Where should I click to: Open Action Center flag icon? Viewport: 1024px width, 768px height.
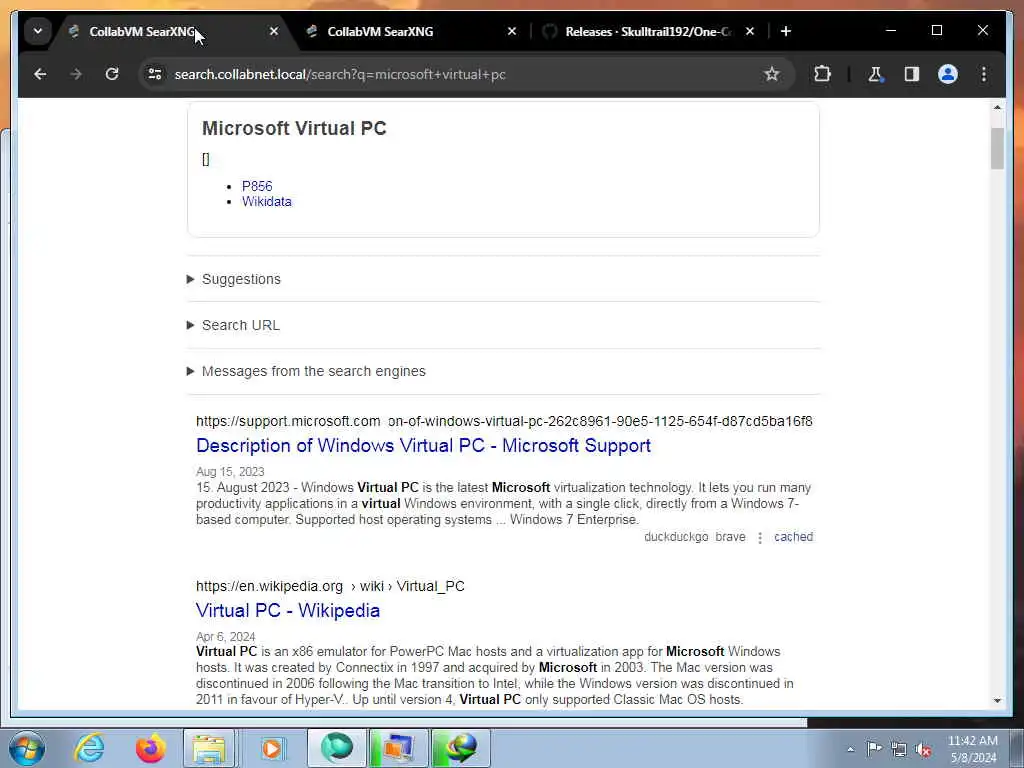point(874,749)
